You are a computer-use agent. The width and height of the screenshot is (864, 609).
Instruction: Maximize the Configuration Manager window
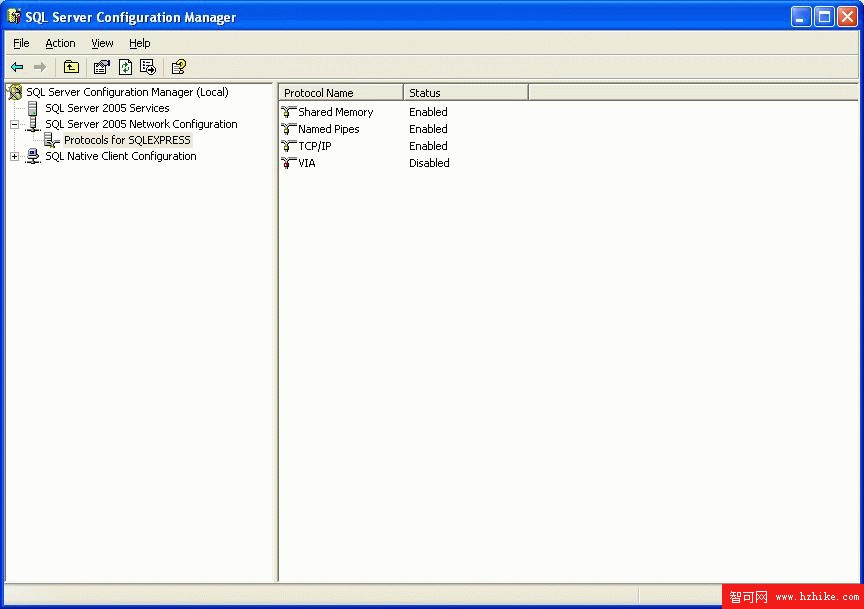point(824,17)
